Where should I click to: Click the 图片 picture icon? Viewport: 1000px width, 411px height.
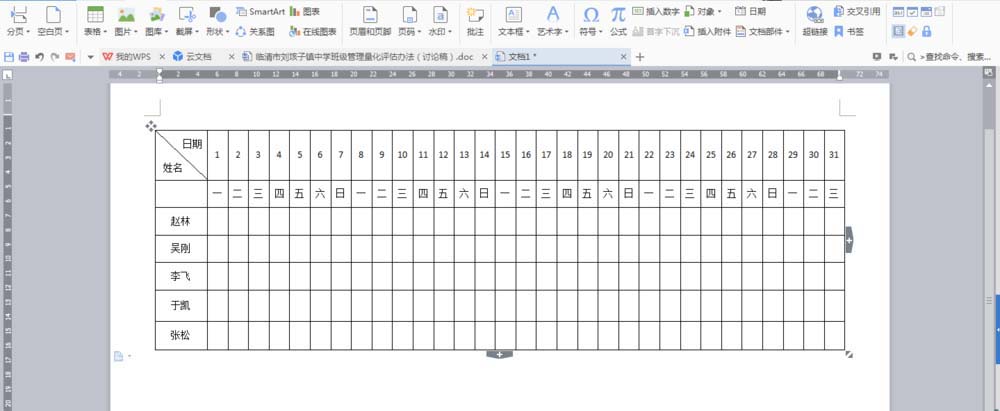pos(126,14)
